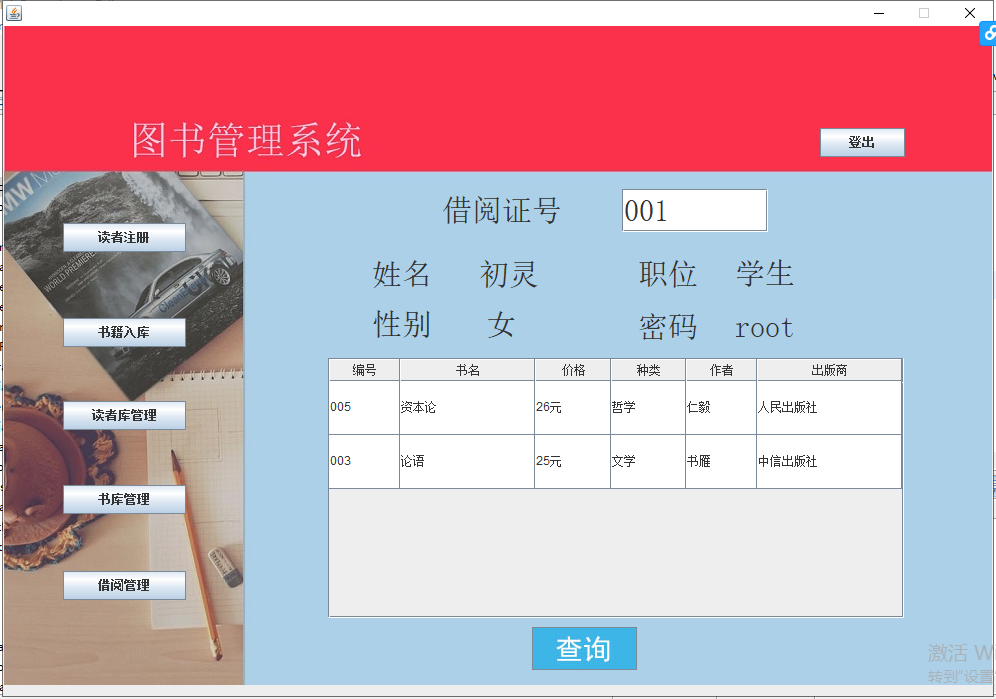
Task: Click the password value root
Action: click(764, 329)
